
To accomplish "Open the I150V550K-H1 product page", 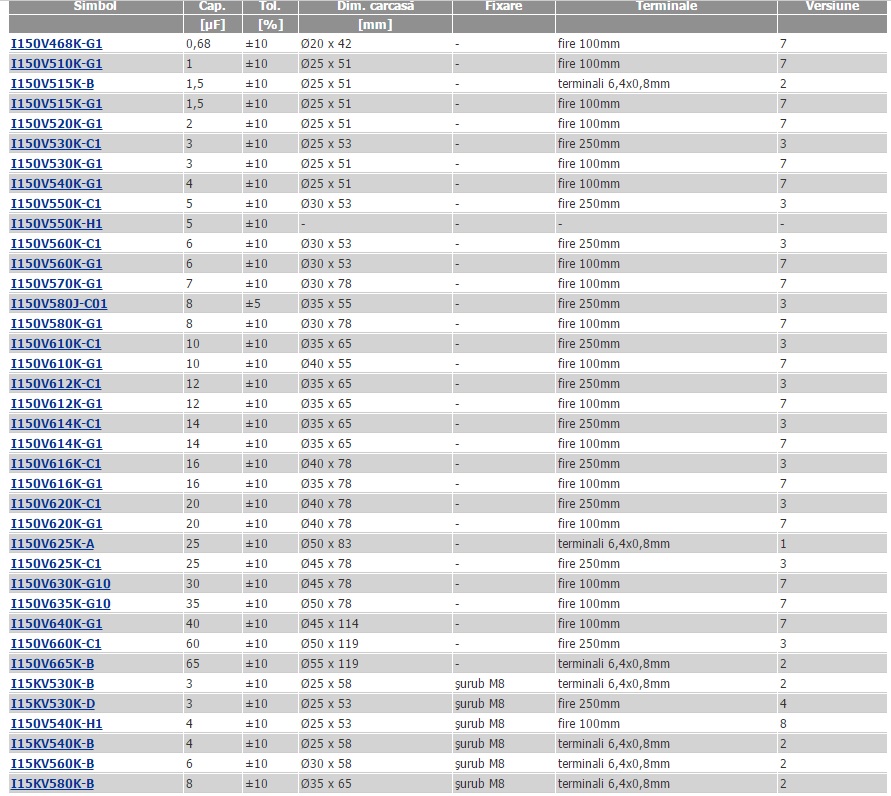I will coord(56,224).
